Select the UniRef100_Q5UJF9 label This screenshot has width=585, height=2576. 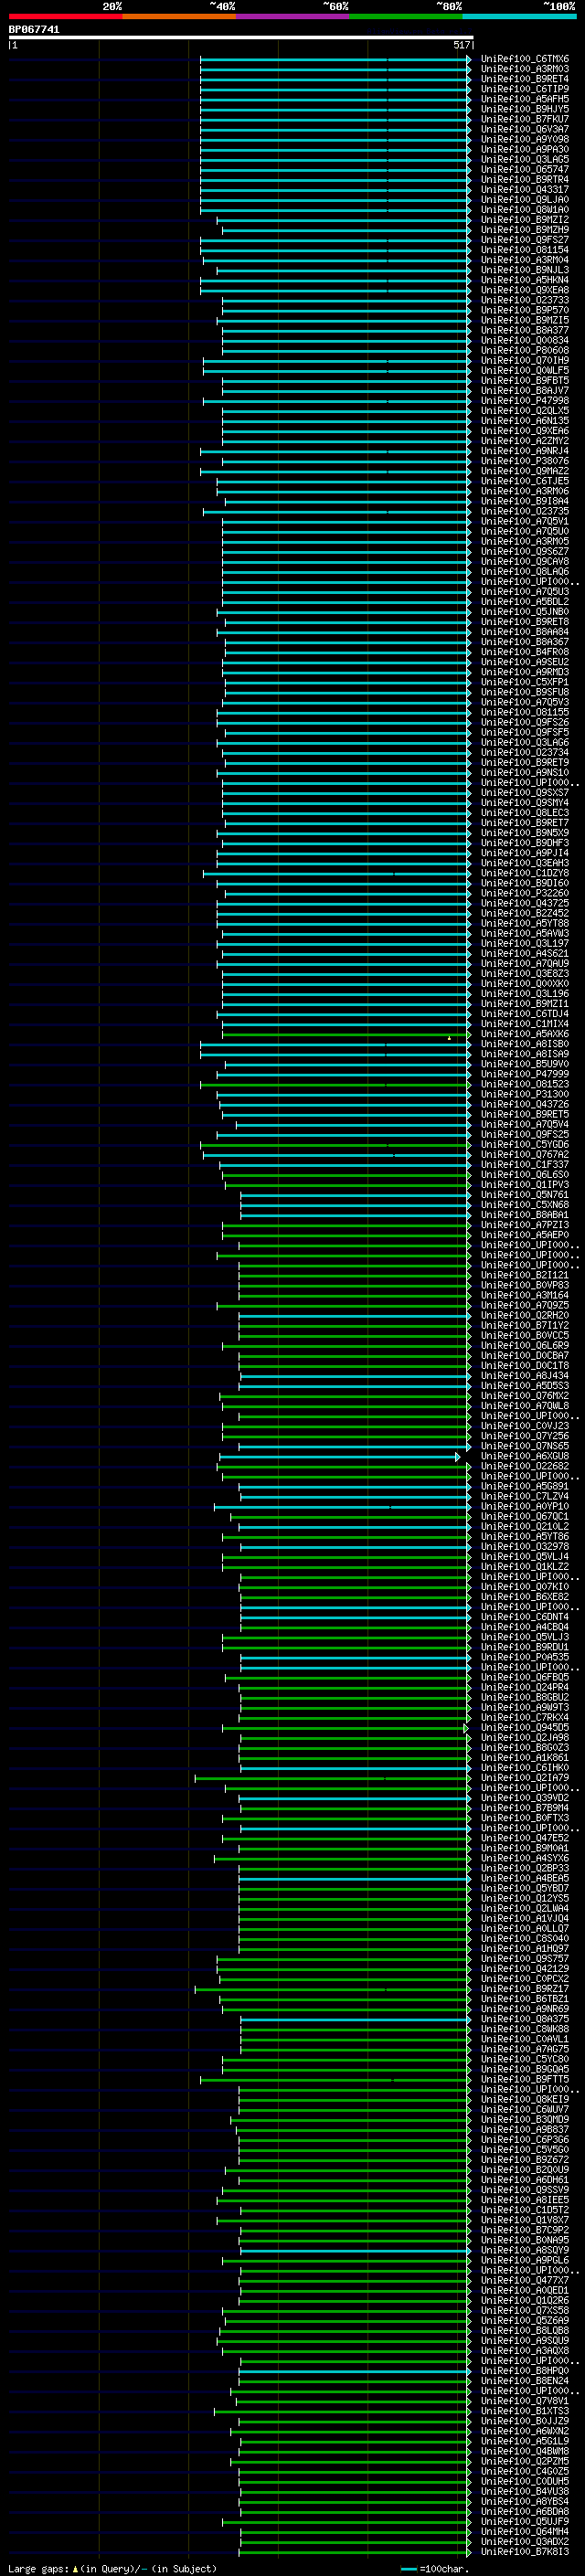coord(524,2522)
